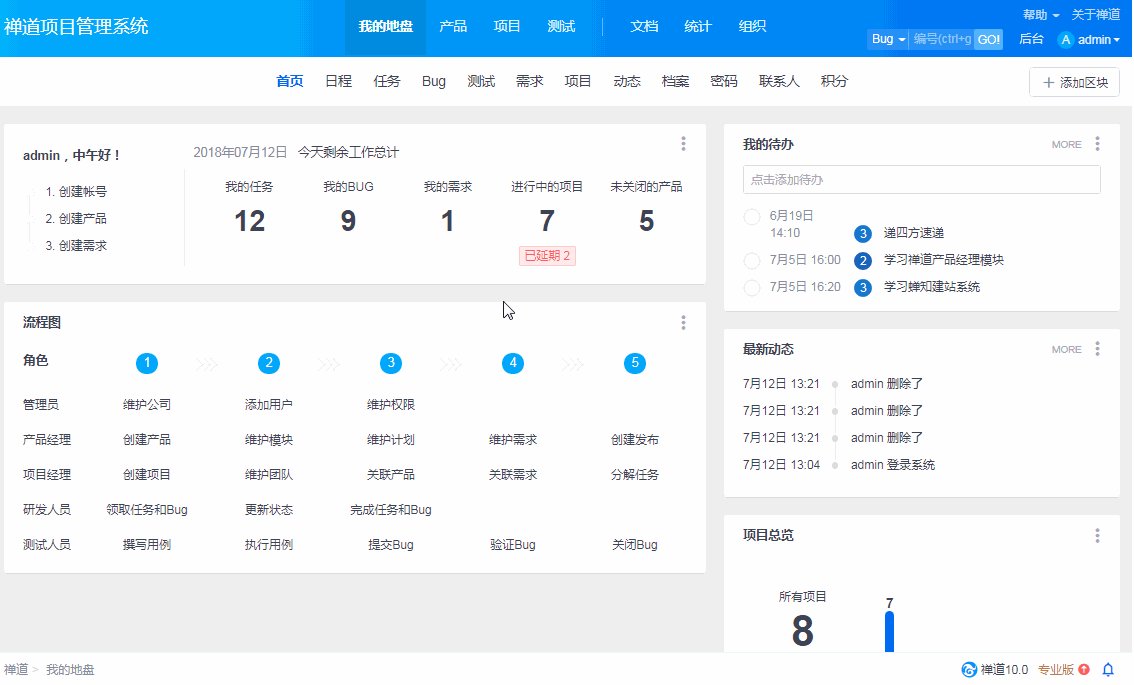The width and height of the screenshot is (1134, 685).
Task: Mark the 递四方速递 todo as done
Action: coord(752,218)
